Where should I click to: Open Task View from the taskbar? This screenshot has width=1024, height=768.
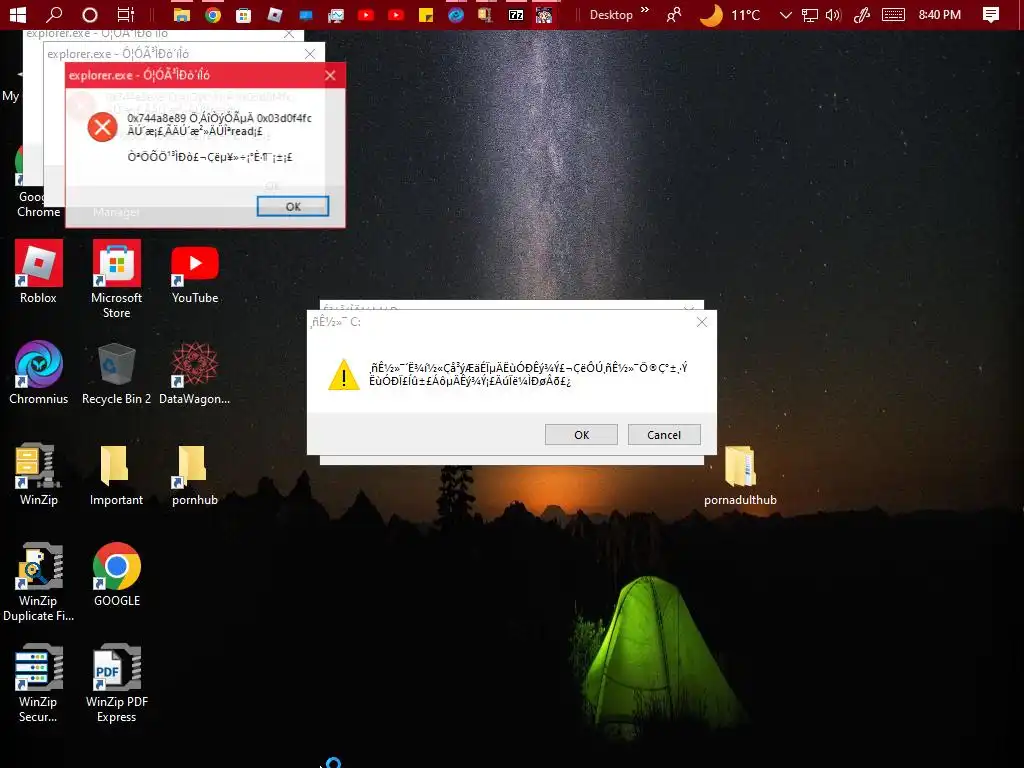coord(125,14)
